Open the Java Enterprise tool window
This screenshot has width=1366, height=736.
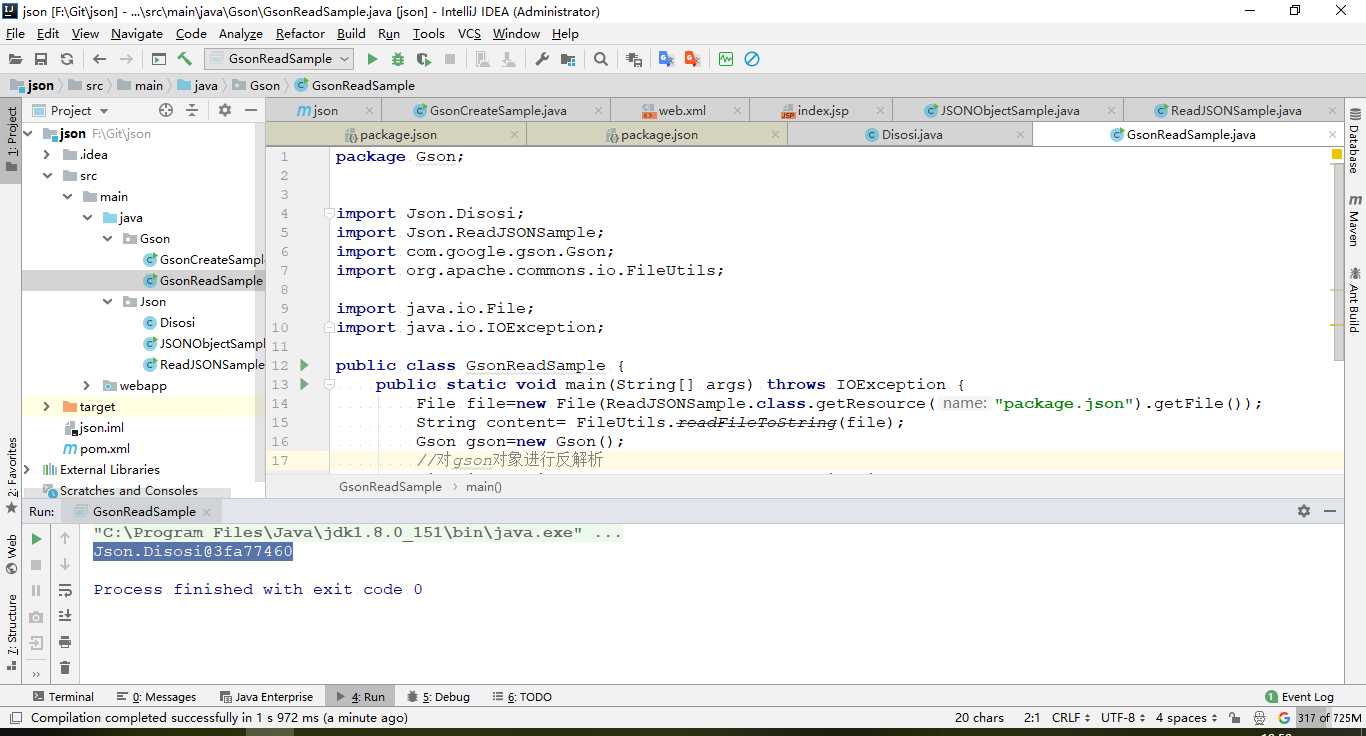click(x=265, y=697)
